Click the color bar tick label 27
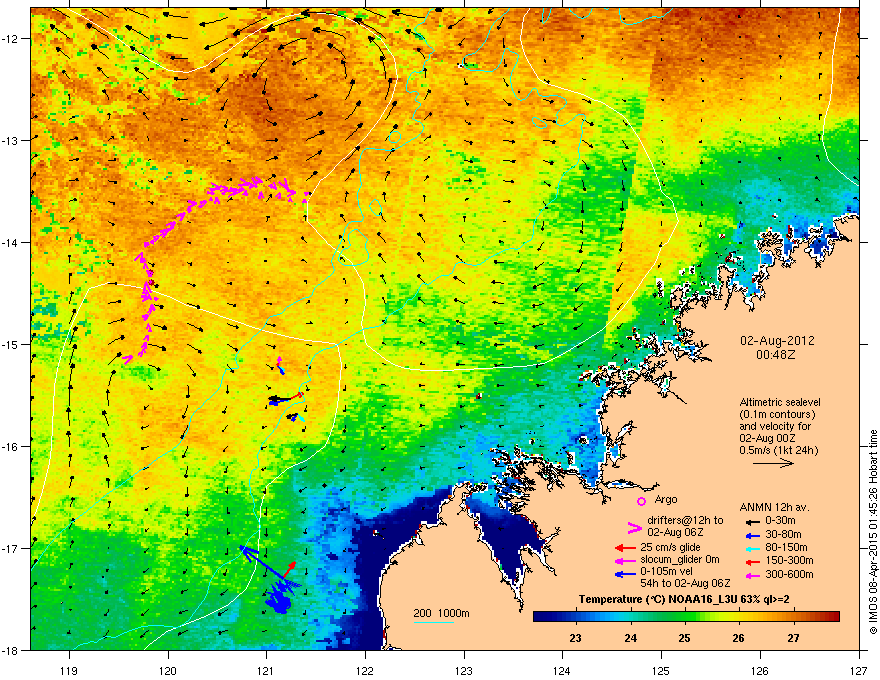This screenshot has height=680, width=880. [x=793, y=638]
